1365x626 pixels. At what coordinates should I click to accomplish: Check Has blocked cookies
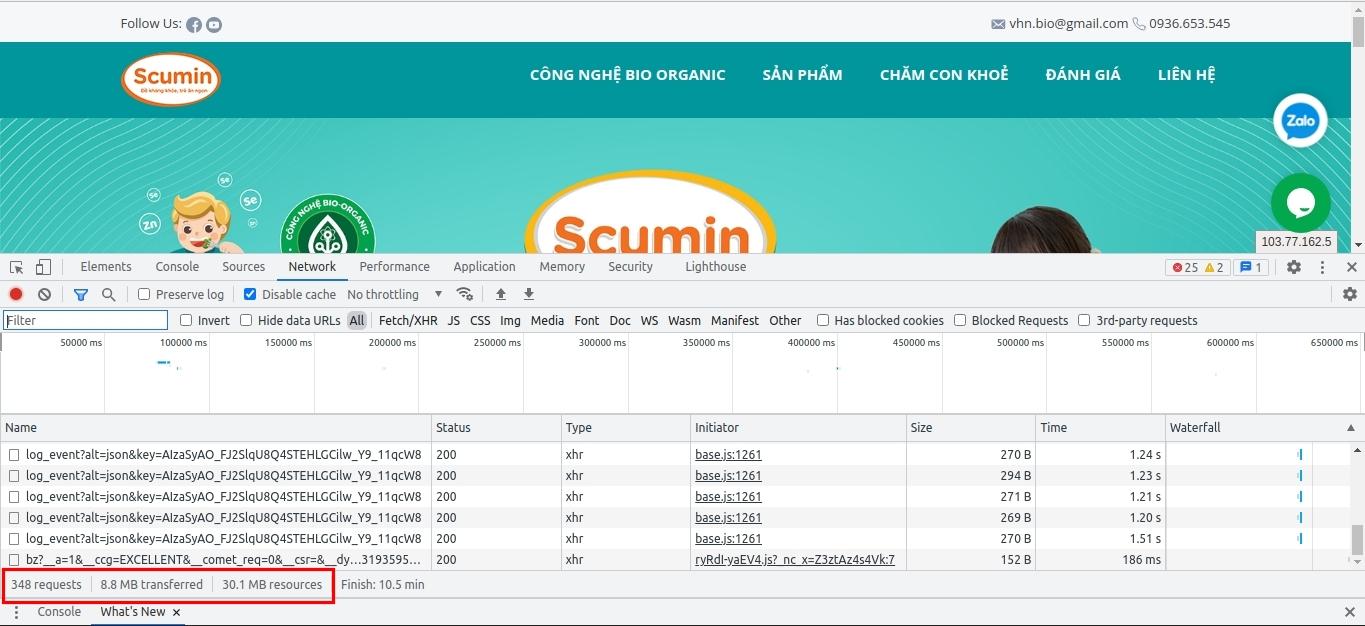tap(823, 320)
